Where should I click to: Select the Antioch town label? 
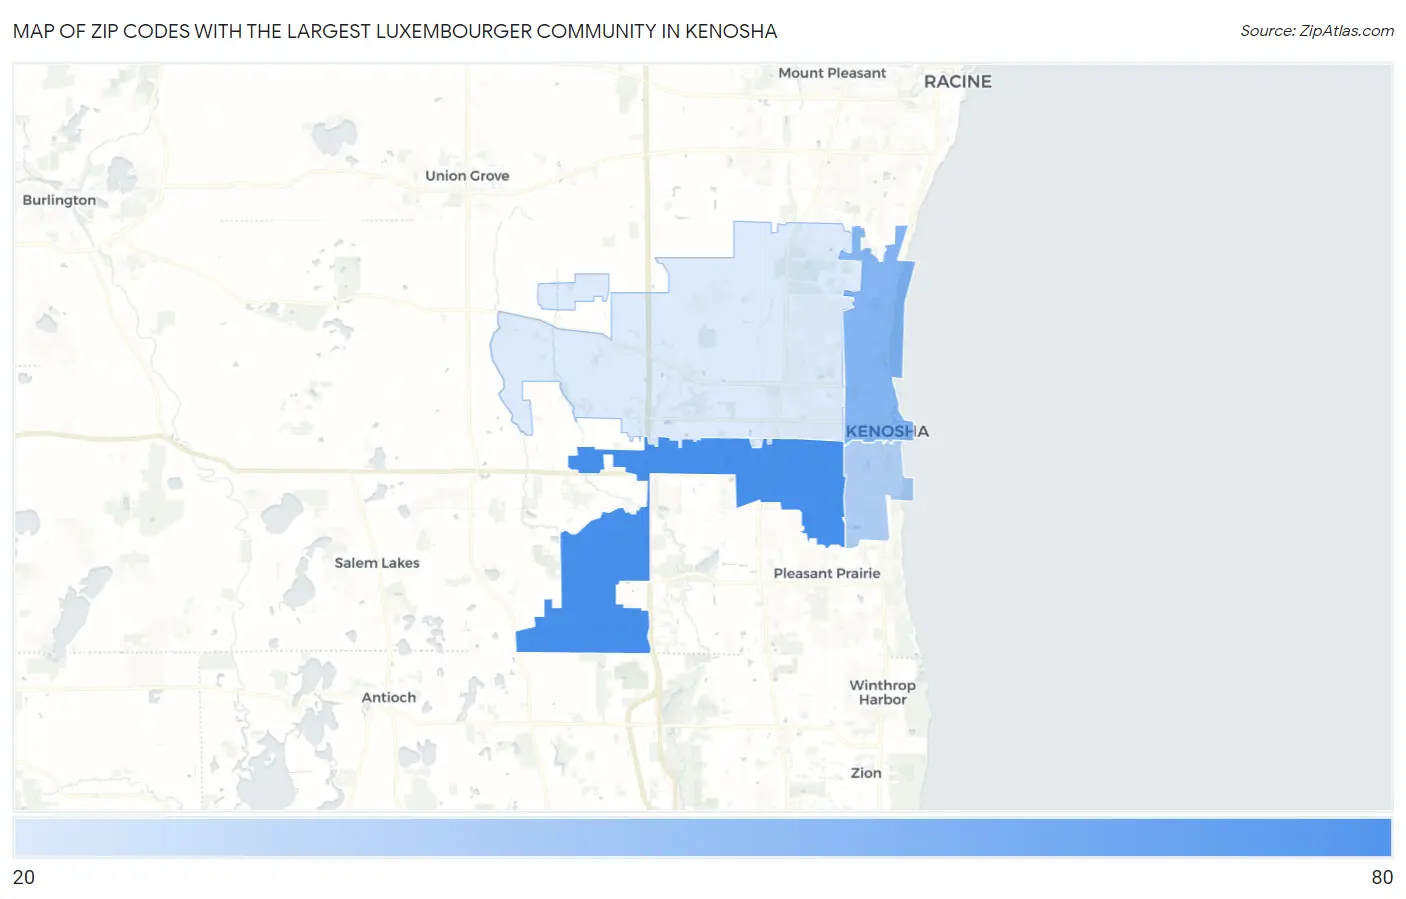pyautogui.click(x=388, y=698)
